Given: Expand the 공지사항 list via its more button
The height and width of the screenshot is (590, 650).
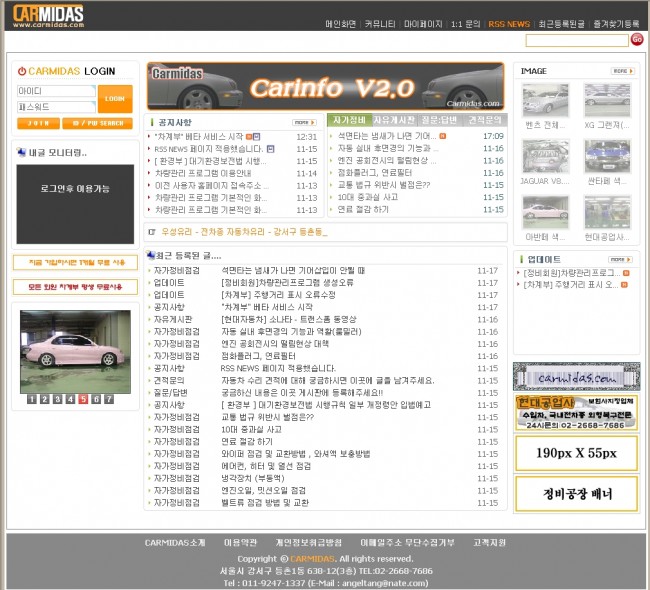Looking at the screenshot, I should tap(304, 122).
